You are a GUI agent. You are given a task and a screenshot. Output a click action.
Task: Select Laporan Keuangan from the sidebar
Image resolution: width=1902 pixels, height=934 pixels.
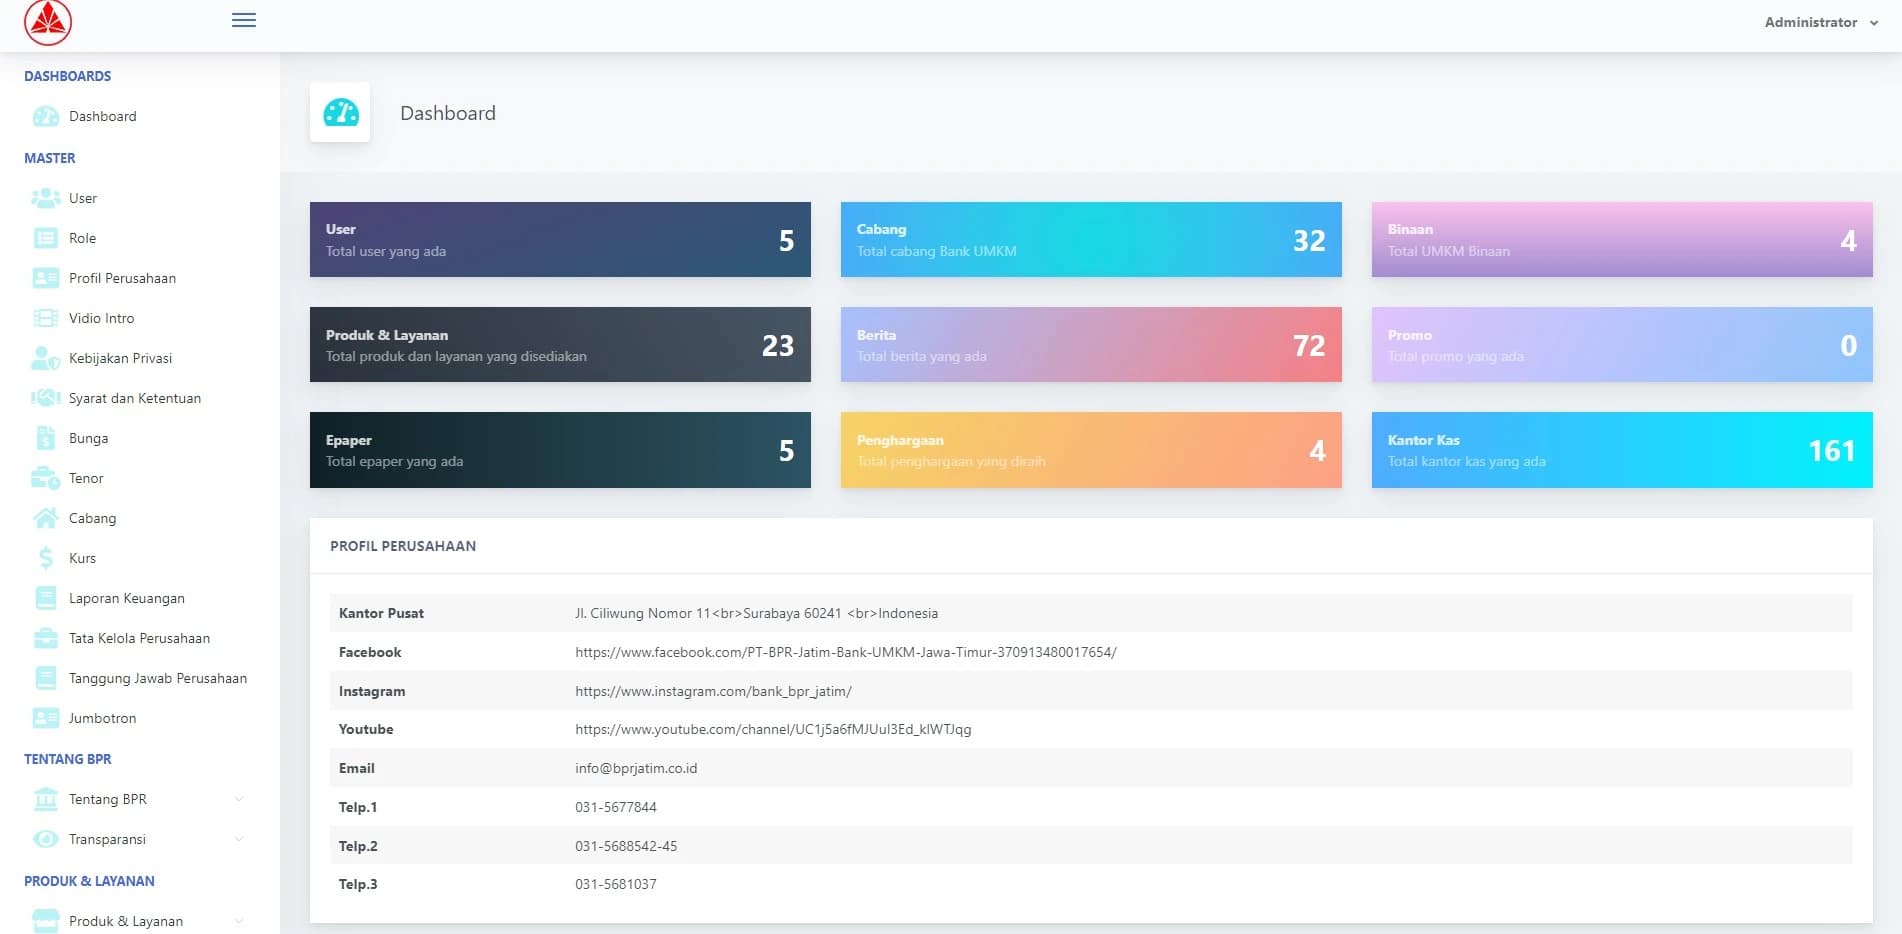click(x=126, y=598)
